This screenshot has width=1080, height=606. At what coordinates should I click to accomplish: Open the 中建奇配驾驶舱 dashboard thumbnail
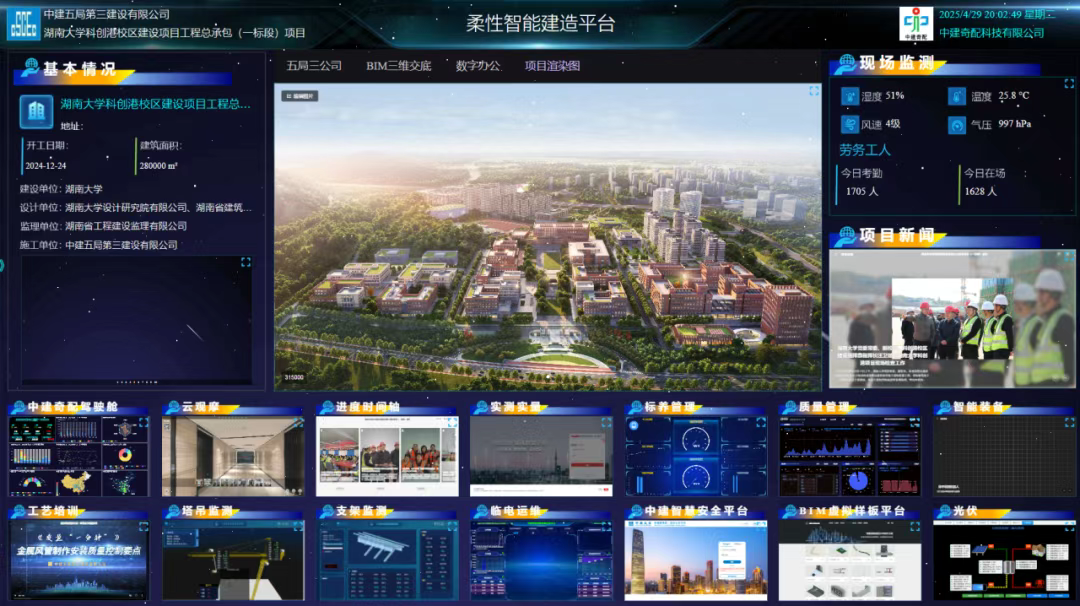tap(79, 456)
